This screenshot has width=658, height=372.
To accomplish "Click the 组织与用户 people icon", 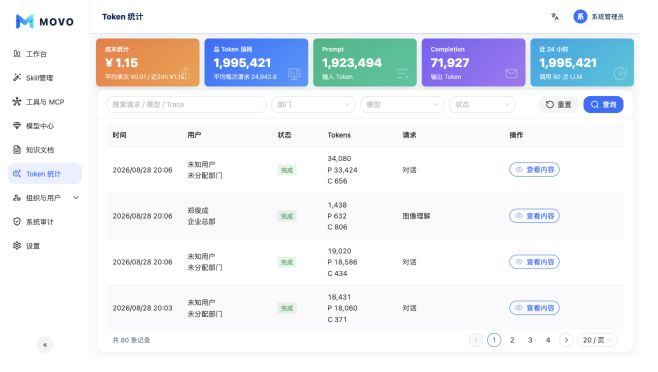I will (x=17, y=197).
